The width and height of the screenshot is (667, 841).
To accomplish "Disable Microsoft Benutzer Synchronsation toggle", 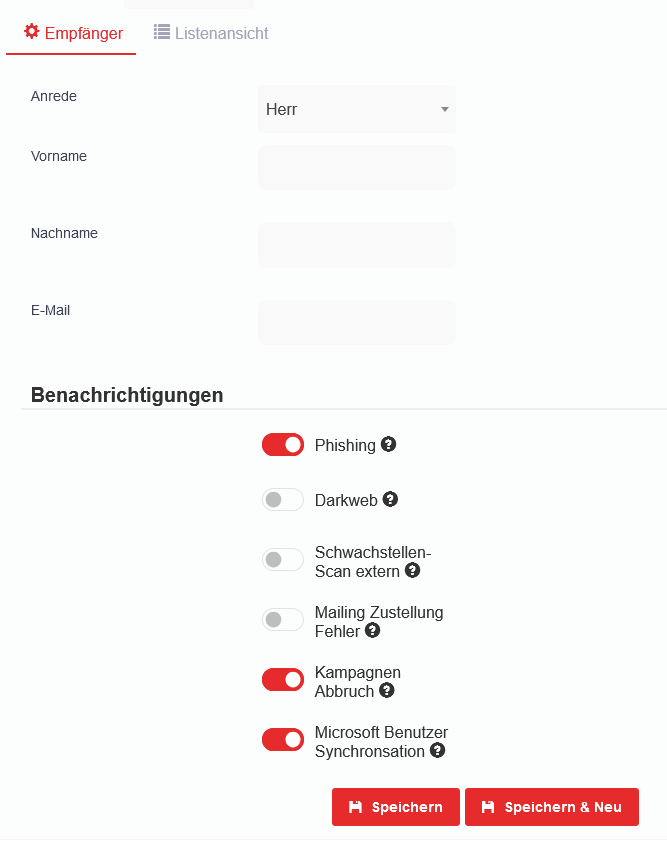I will point(283,740).
